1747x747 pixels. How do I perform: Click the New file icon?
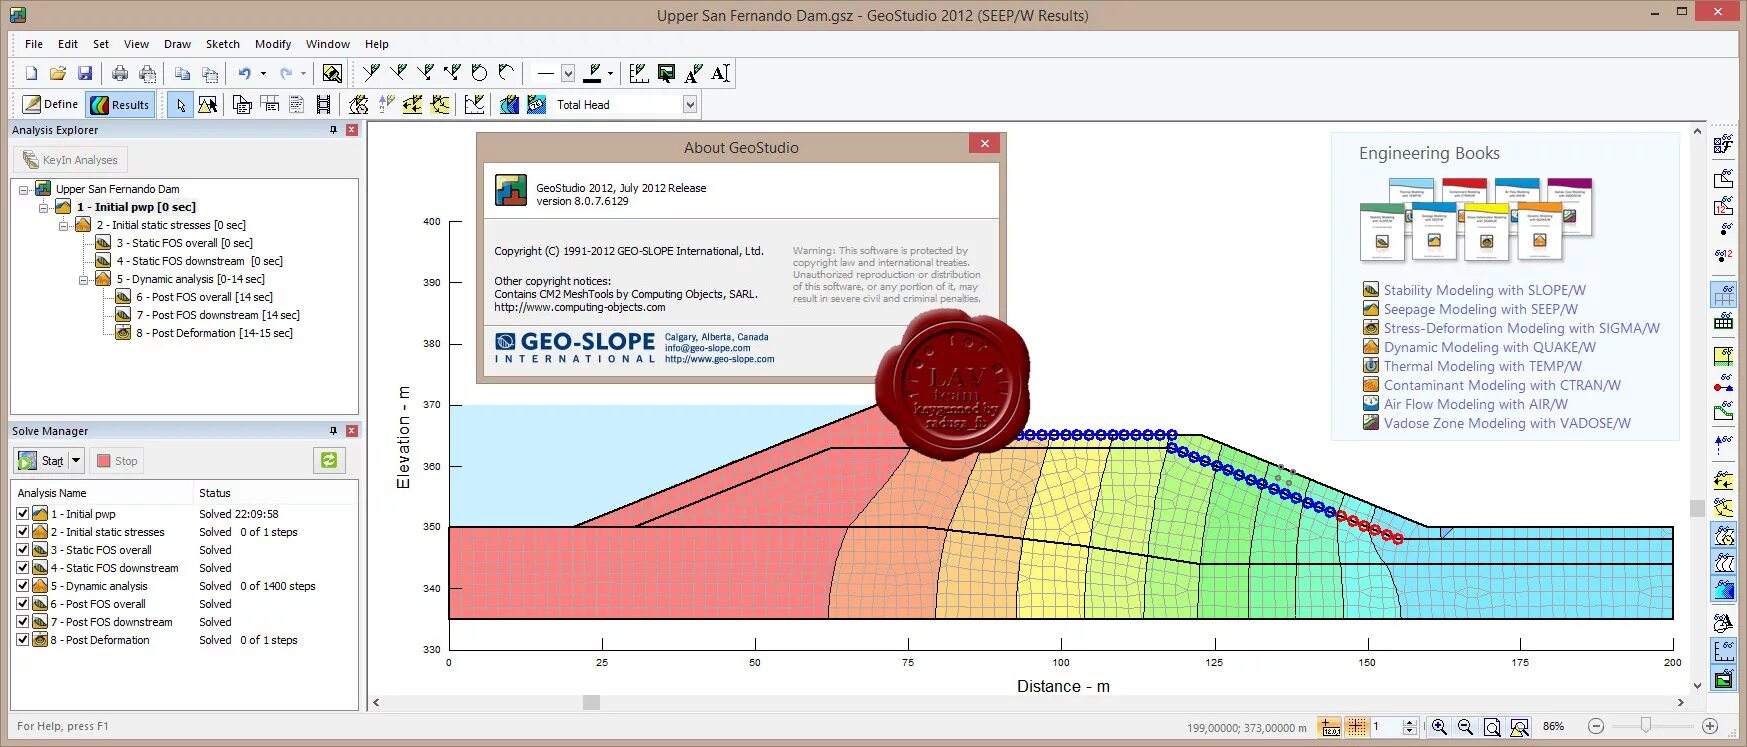[x=31, y=73]
